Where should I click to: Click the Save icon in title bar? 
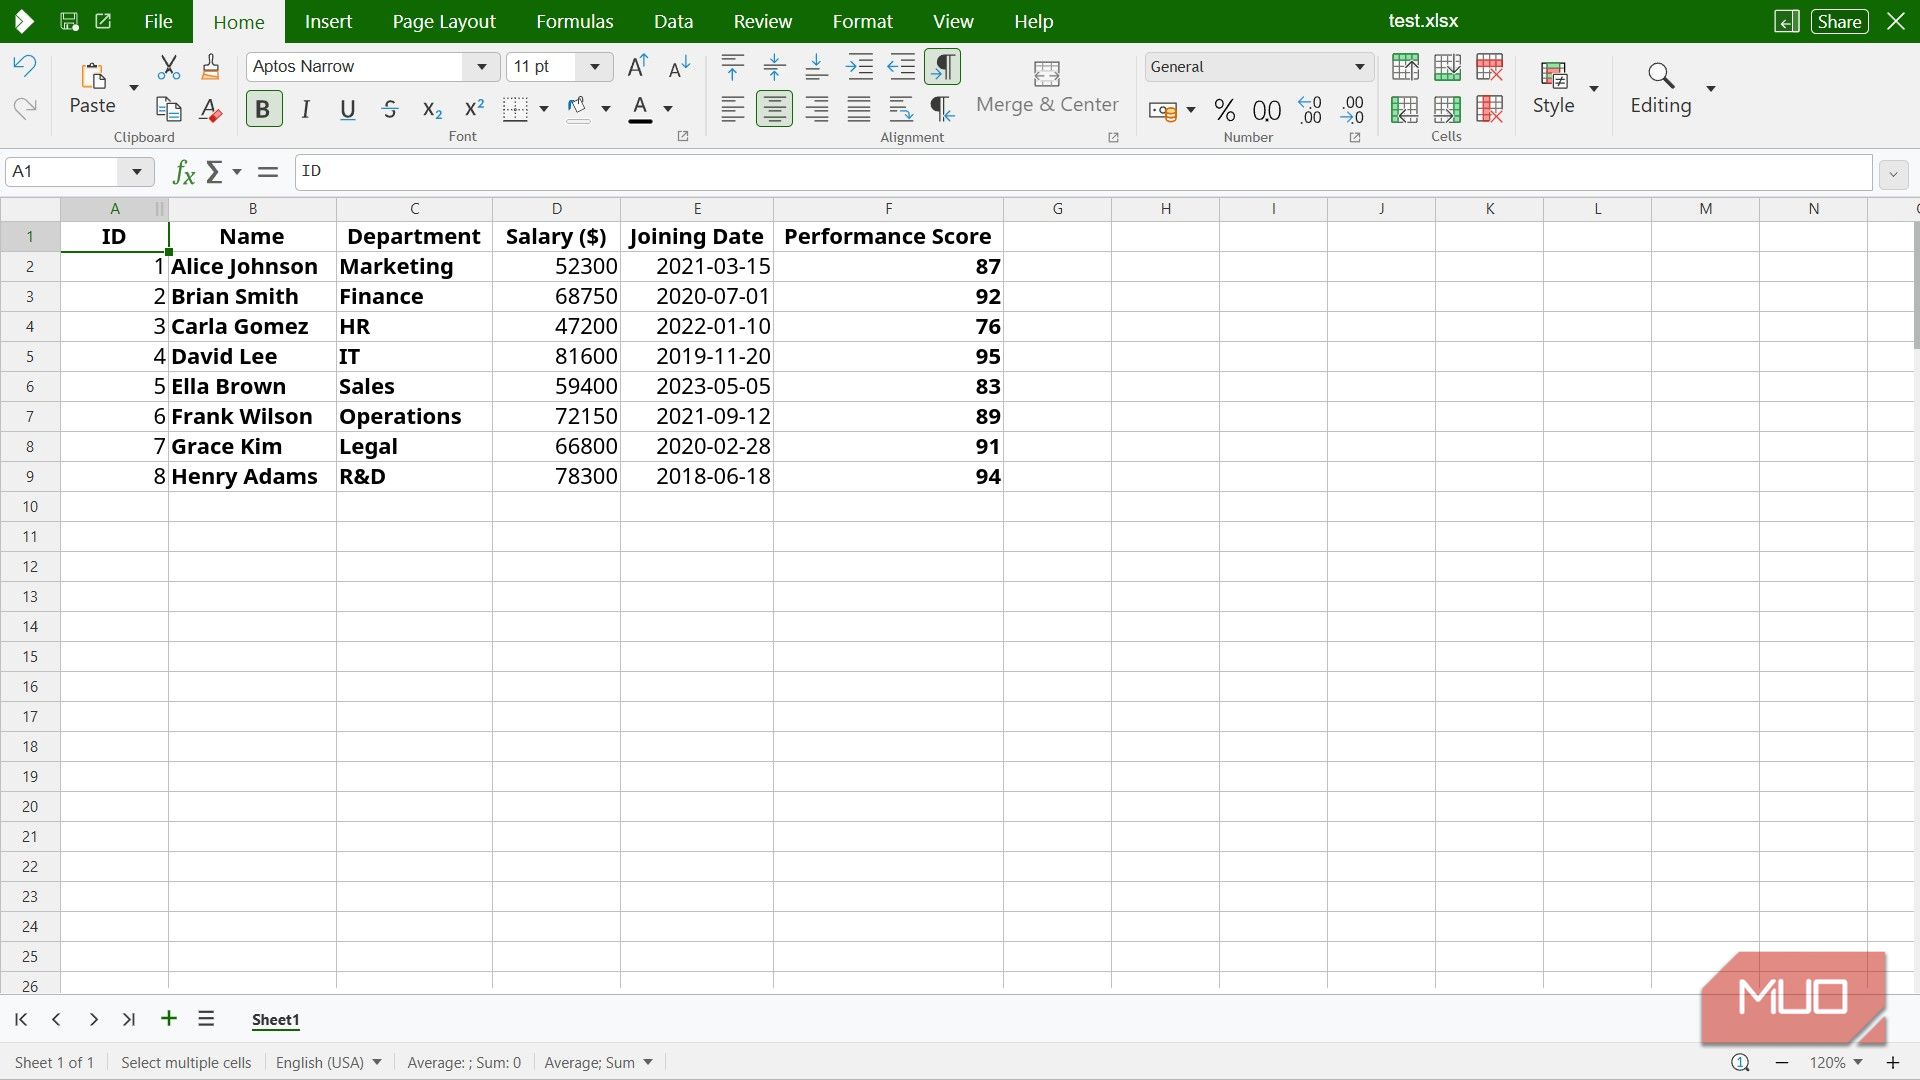tap(69, 21)
